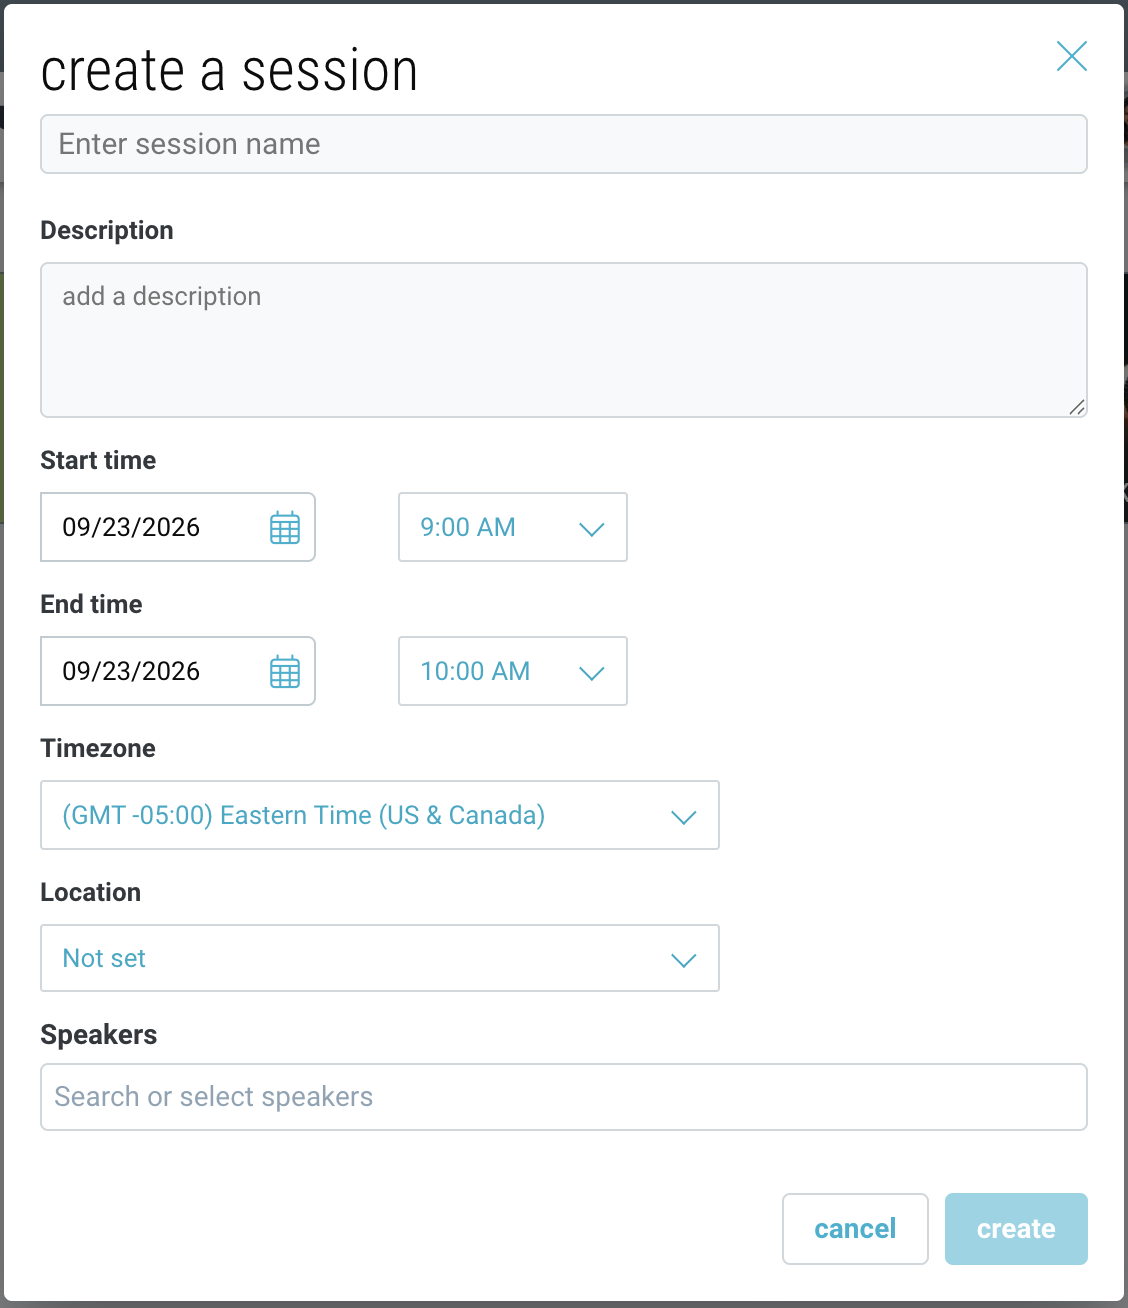Open the Start time calendar picker icon
The height and width of the screenshot is (1308, 1128).
(285, 527)
